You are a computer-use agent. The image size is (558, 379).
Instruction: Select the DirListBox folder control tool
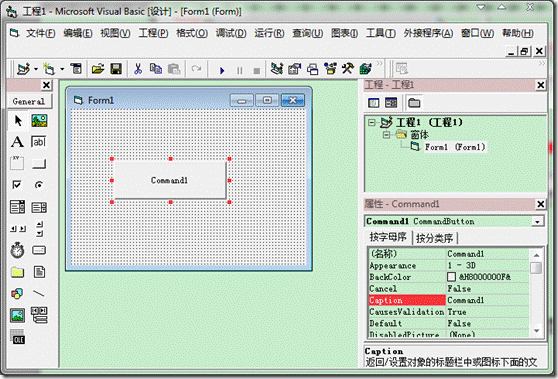coord(17,272)
